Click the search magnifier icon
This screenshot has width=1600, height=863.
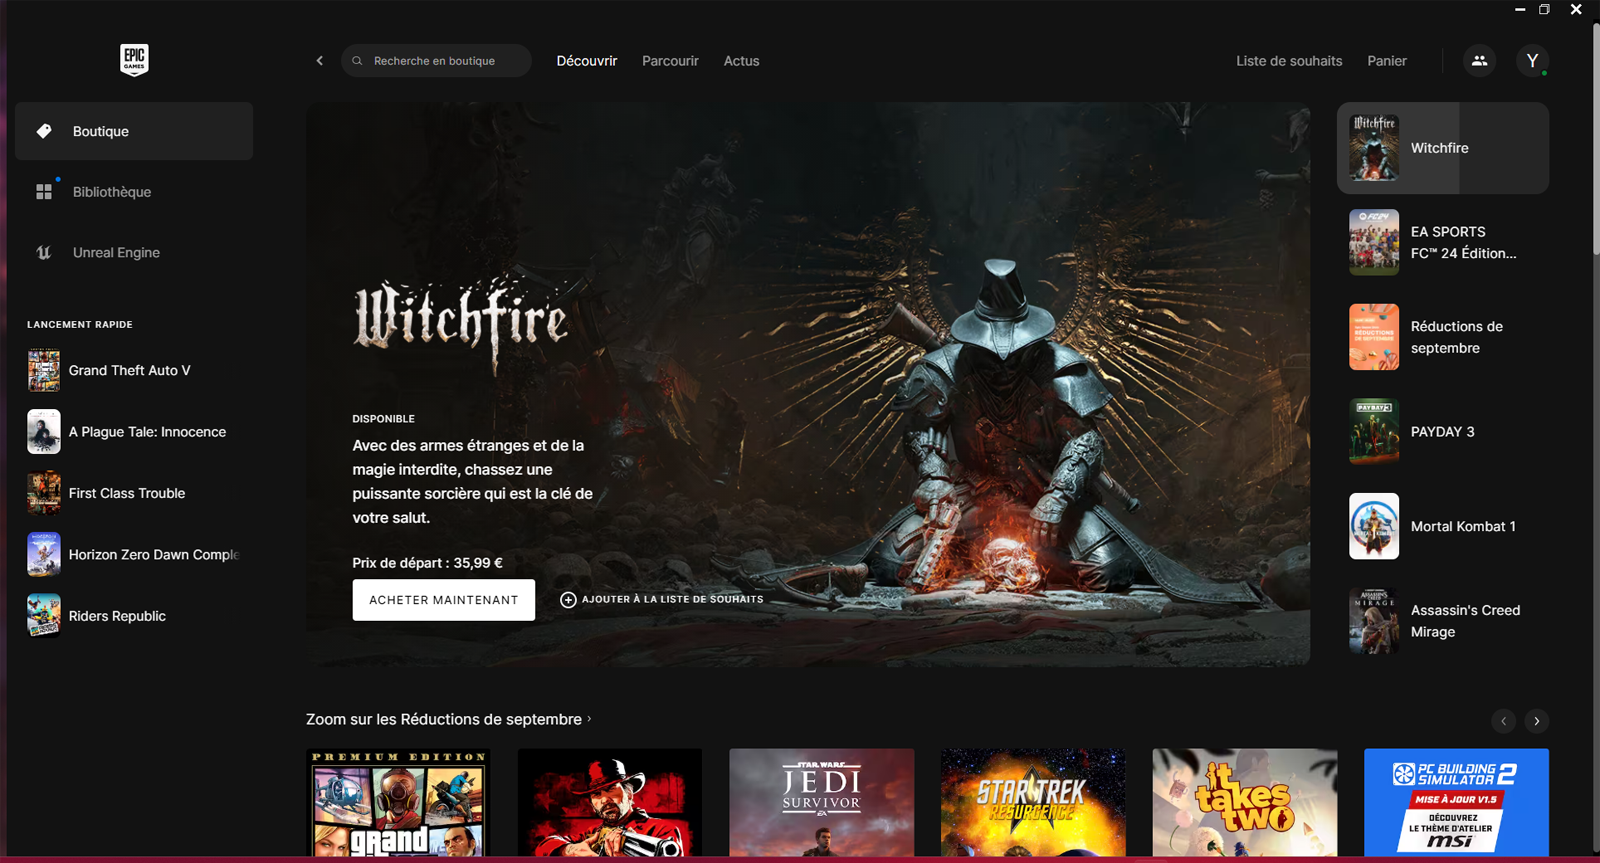(x=357, y=61)
